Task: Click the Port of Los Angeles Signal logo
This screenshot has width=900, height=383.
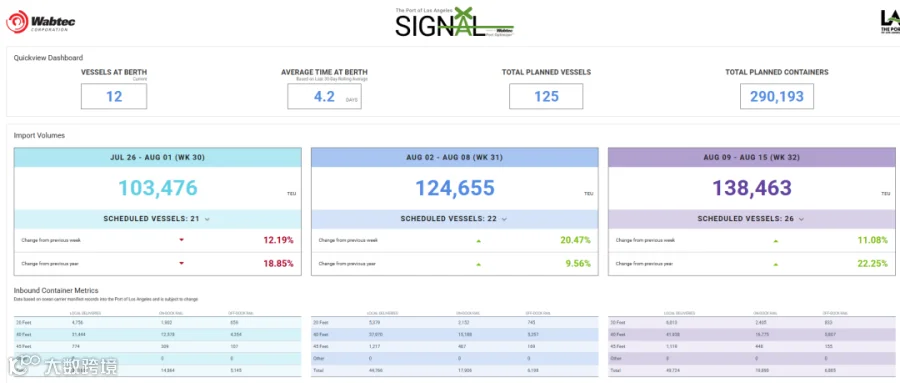Action: [x=454, y=22]
